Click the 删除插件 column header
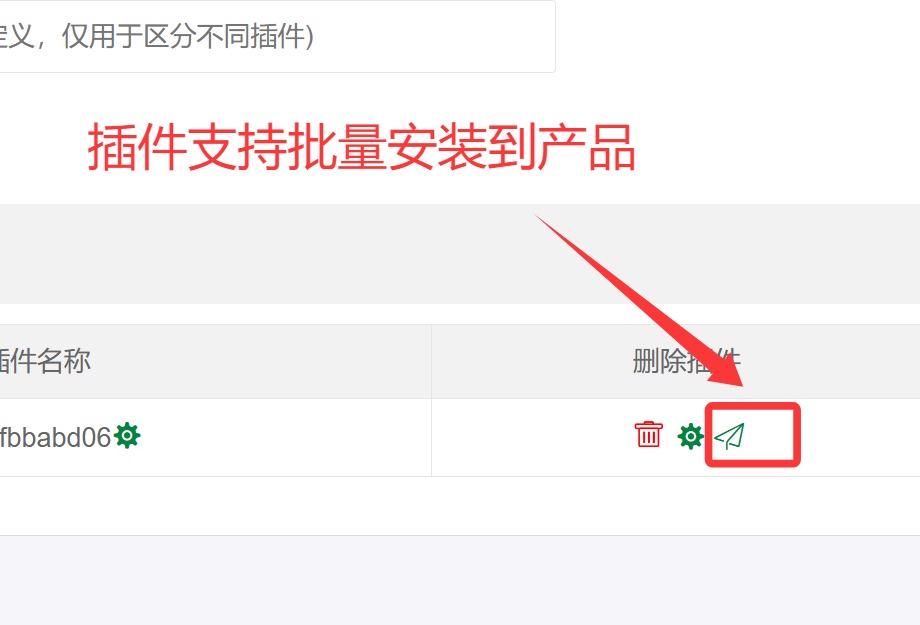Screen dimensions: 920x625 686,361
